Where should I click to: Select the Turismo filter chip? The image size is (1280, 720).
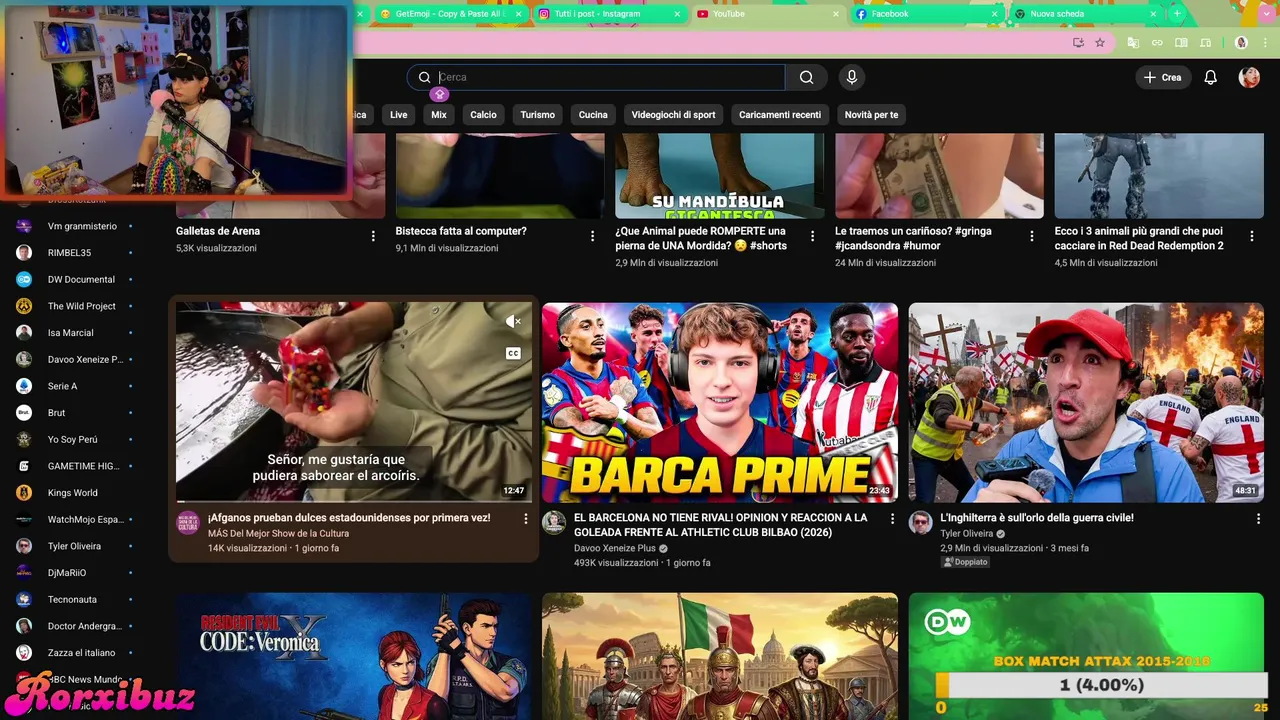click(537, 115)
